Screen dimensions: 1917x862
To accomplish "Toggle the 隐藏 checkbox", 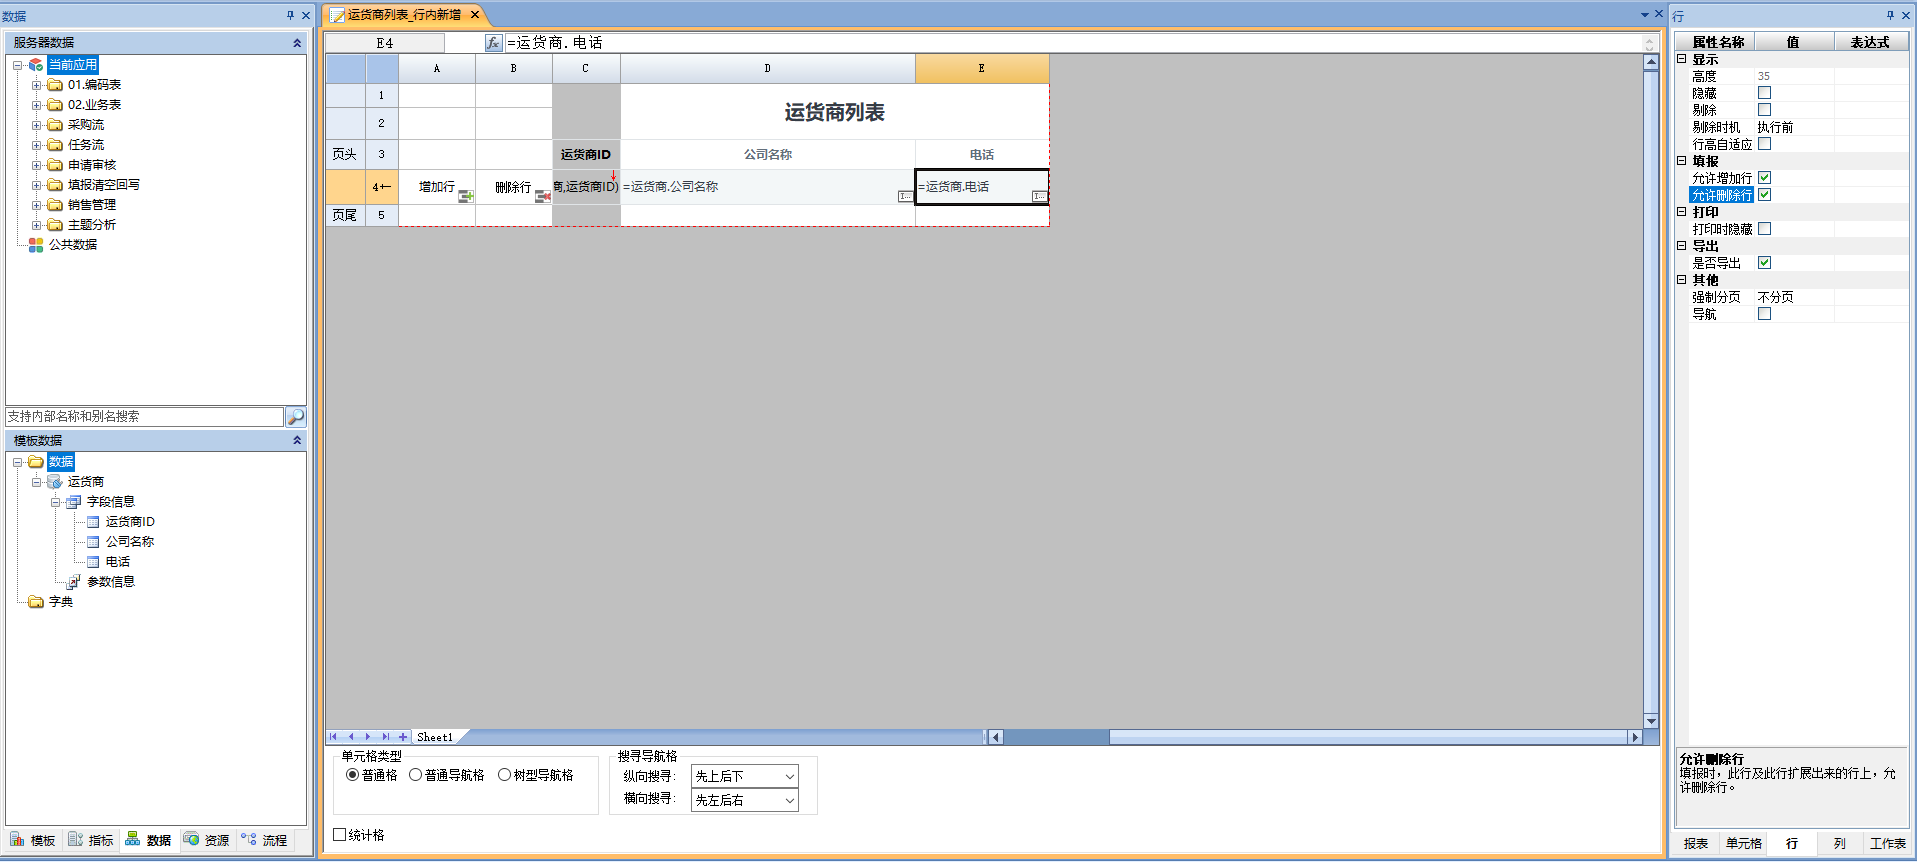I will 1765,93.
